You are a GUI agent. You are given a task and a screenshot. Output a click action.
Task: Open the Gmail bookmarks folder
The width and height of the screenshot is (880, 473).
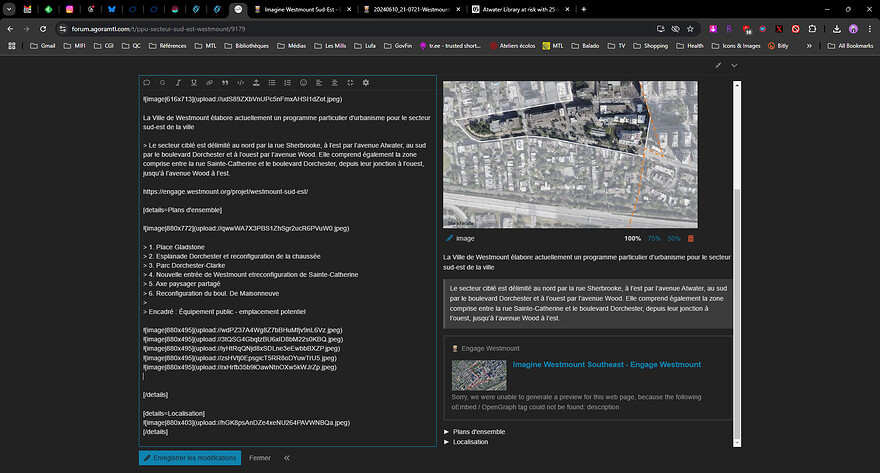(x=42, y=46)
